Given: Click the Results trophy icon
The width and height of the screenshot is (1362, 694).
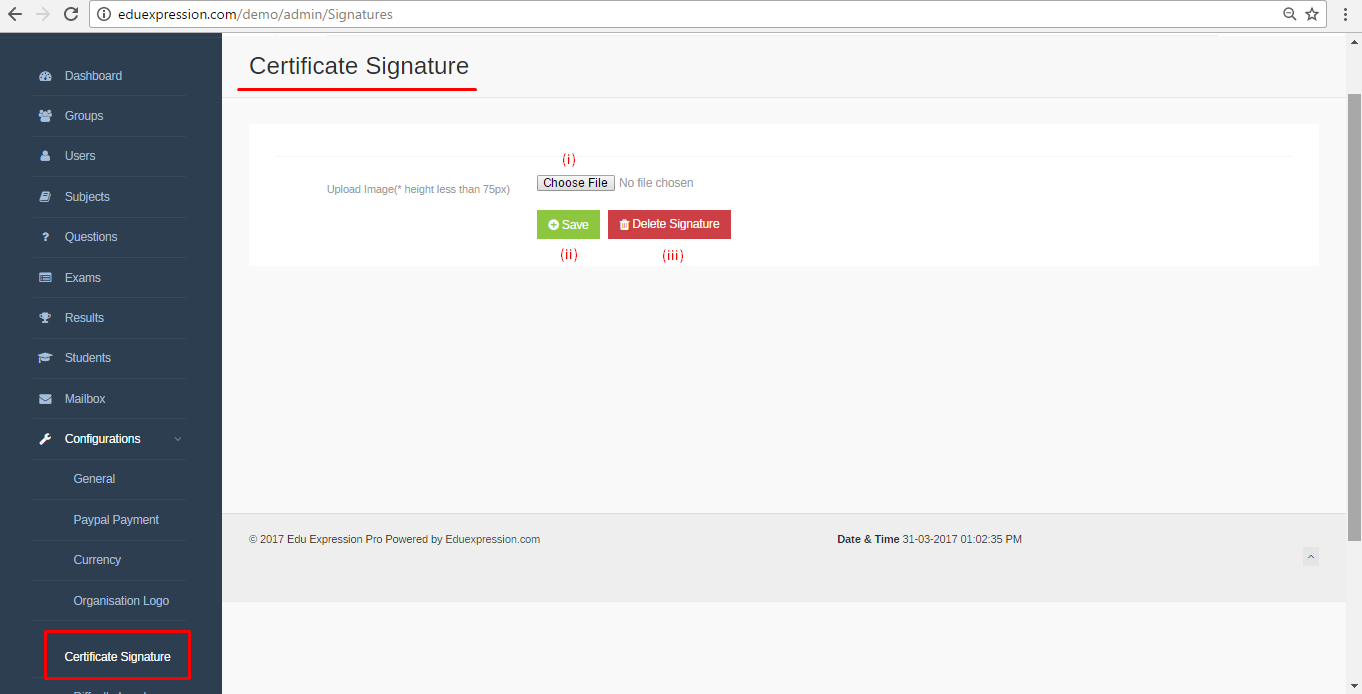Looking at the screenshot, I should 45,318.
